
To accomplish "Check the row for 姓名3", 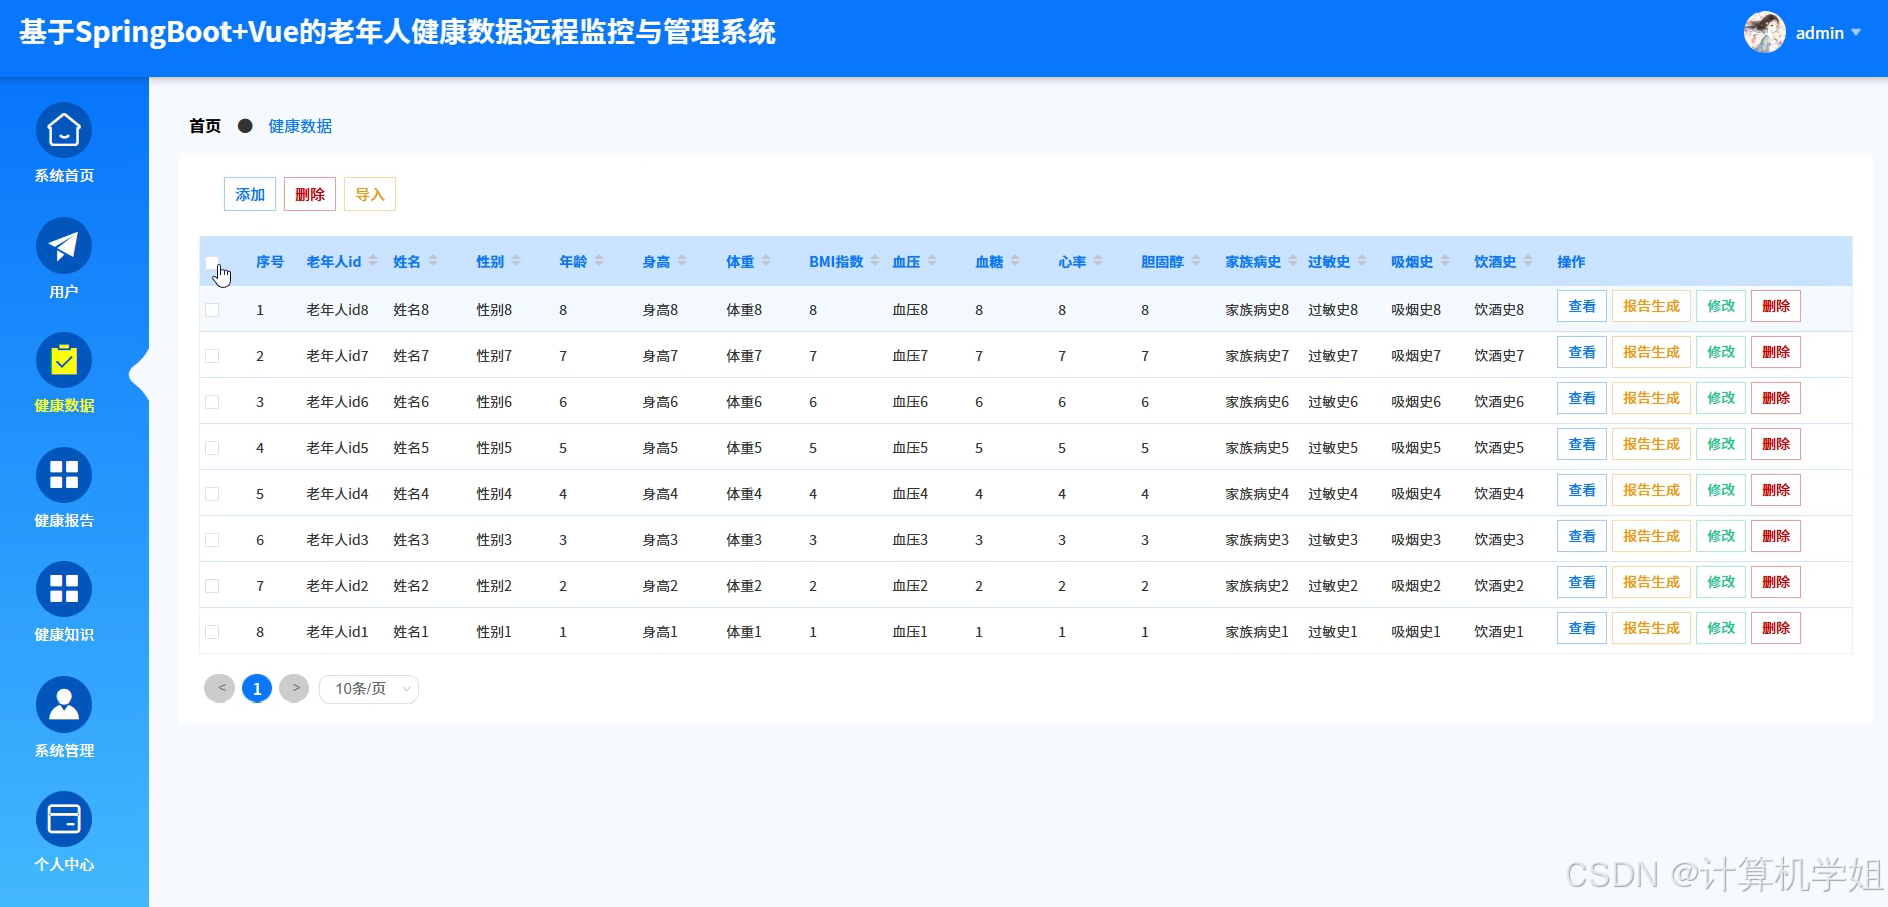I will 212,540.
